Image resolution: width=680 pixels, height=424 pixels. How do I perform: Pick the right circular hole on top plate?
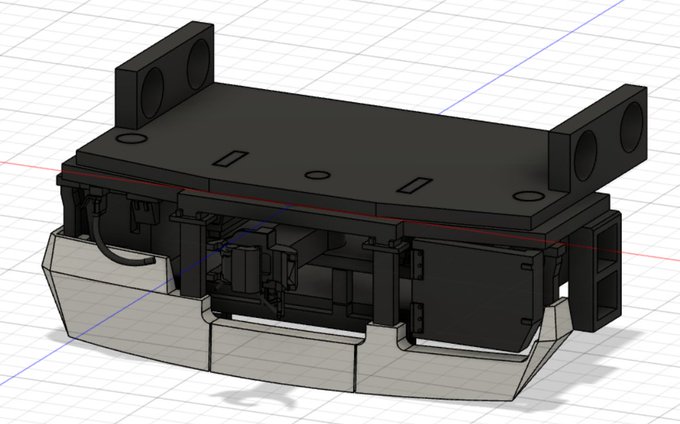click(x=528, y=196)
